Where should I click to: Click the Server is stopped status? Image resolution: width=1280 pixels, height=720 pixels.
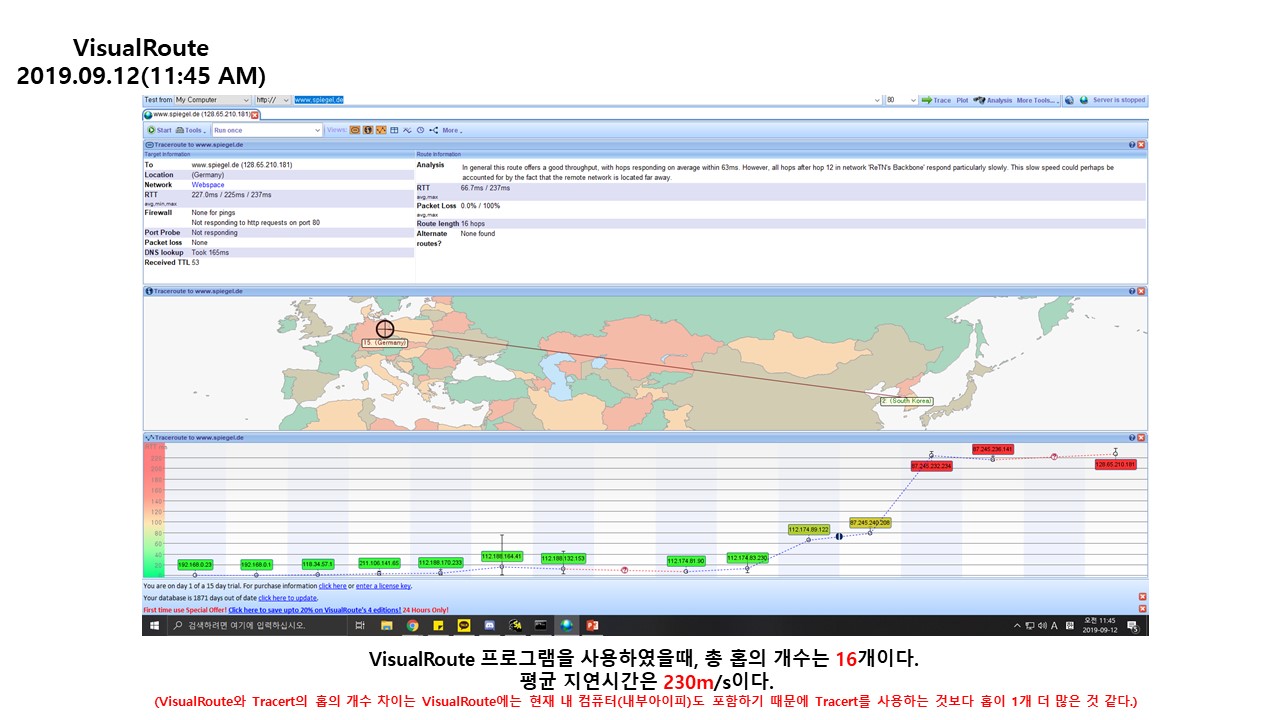pos(1119,100)
